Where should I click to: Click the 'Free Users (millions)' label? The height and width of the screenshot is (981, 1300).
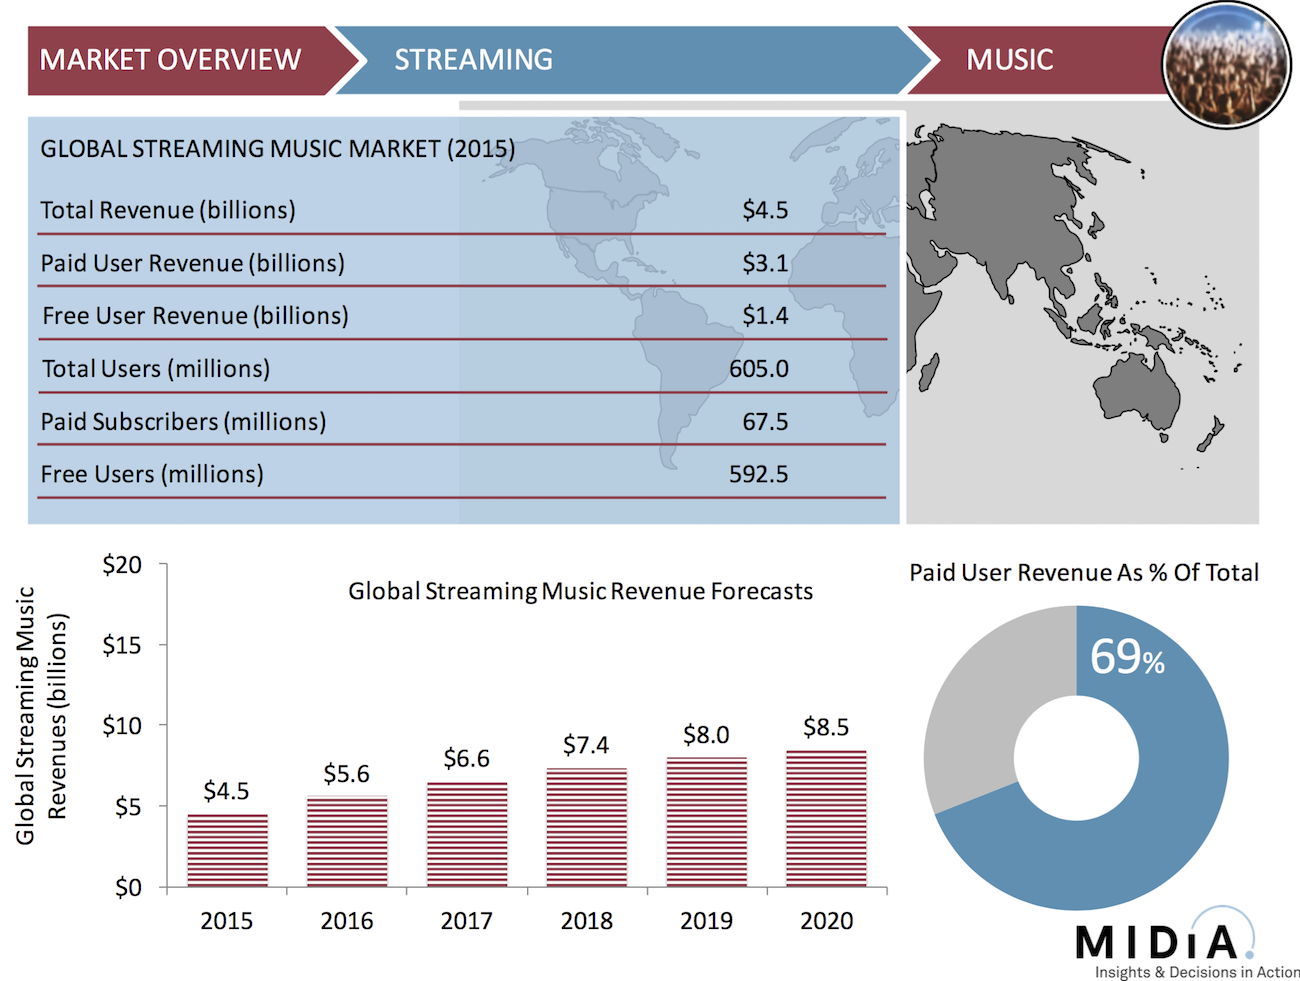[x=152, y=474]
